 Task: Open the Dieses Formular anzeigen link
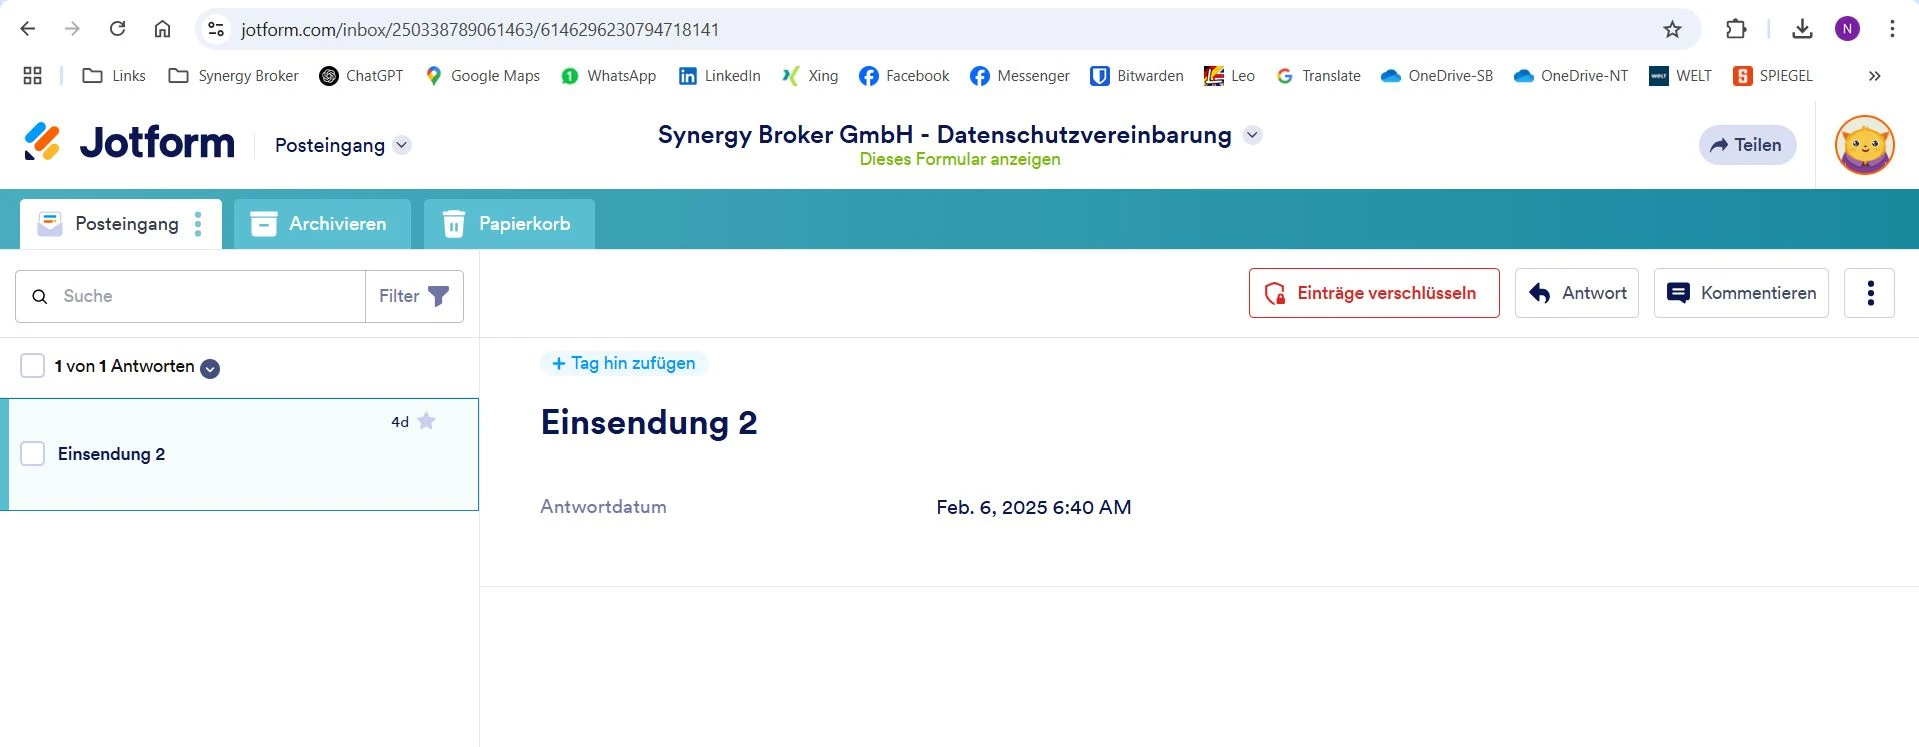(x=960, y=159)
